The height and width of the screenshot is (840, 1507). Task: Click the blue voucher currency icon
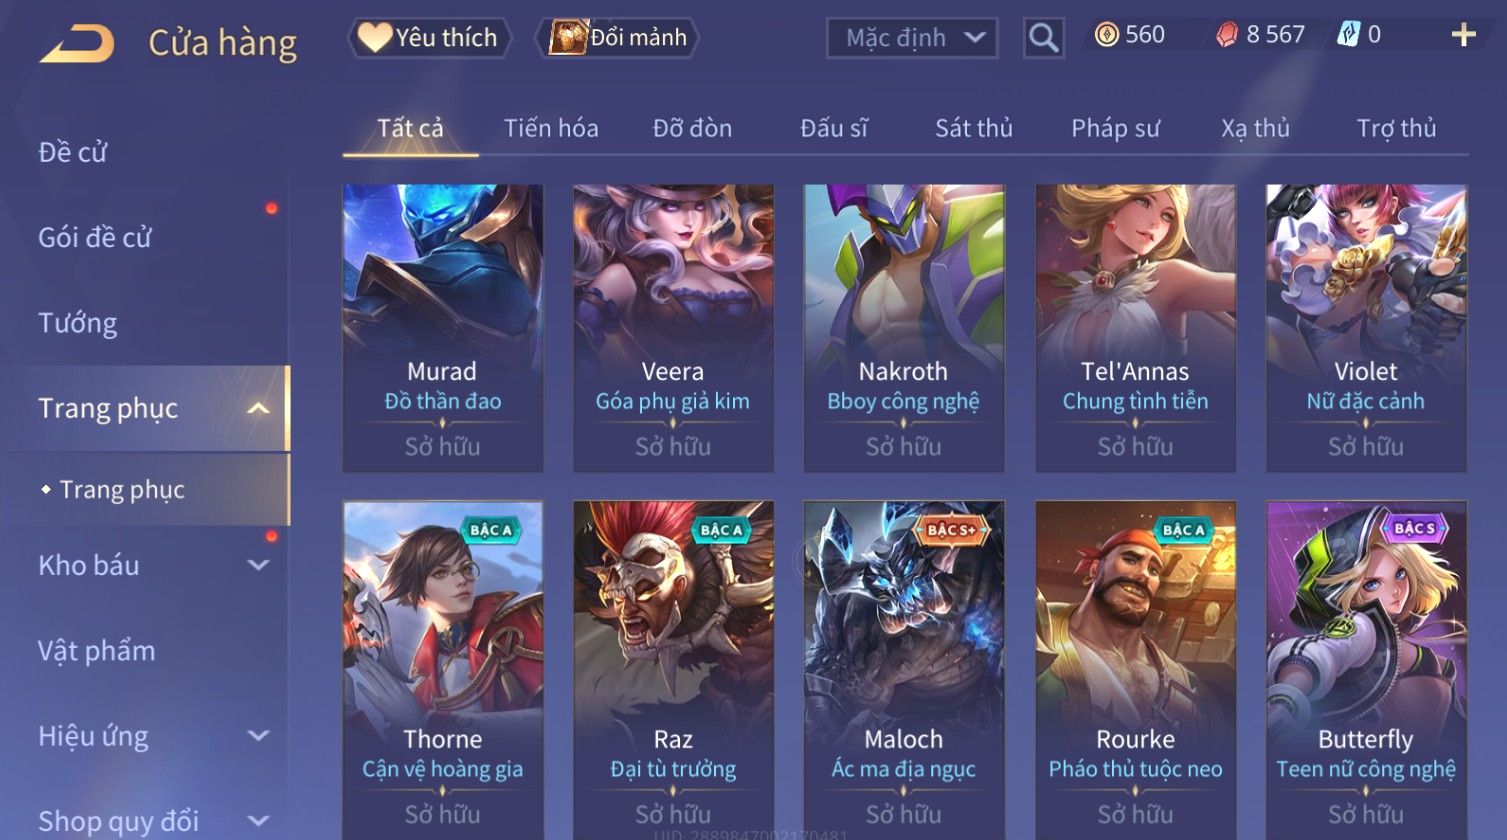(x=1348, y=36)
